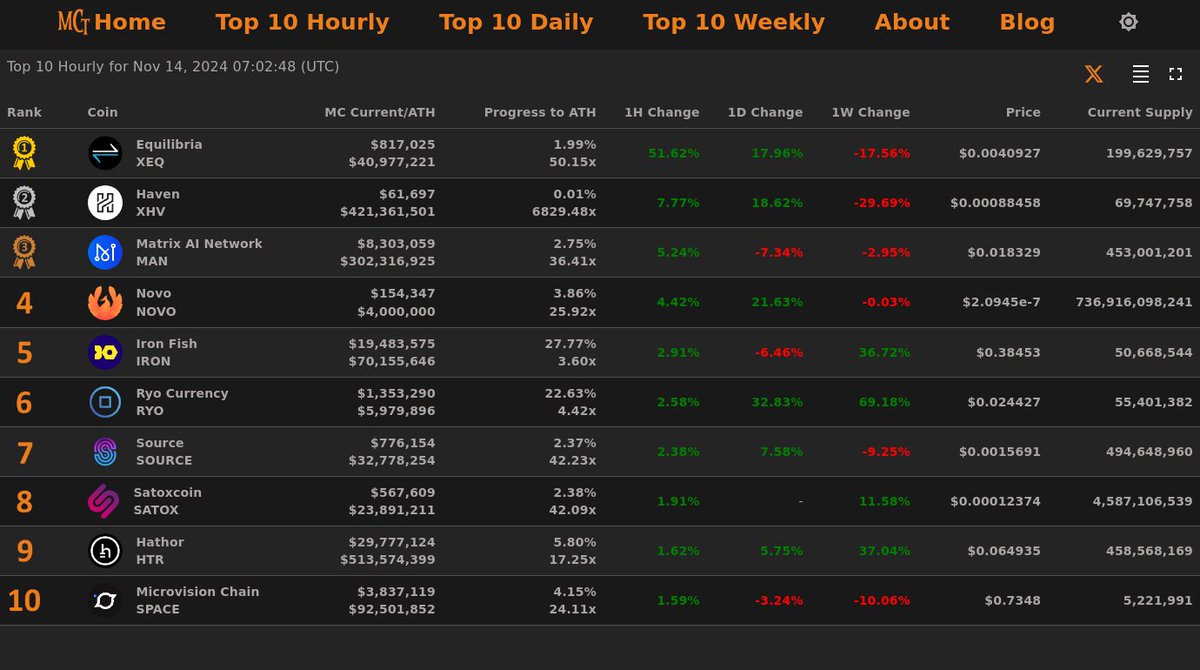Click the X (Twitter) share icon
The height and width of the screenshot is (670, 1200).
(1094, 74)
